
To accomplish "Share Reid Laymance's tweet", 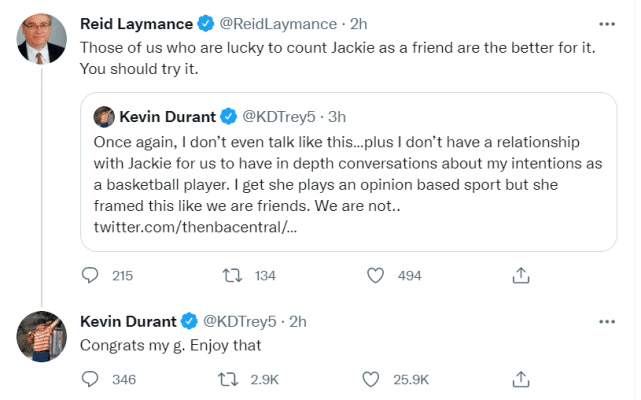I will coord(520,275).
